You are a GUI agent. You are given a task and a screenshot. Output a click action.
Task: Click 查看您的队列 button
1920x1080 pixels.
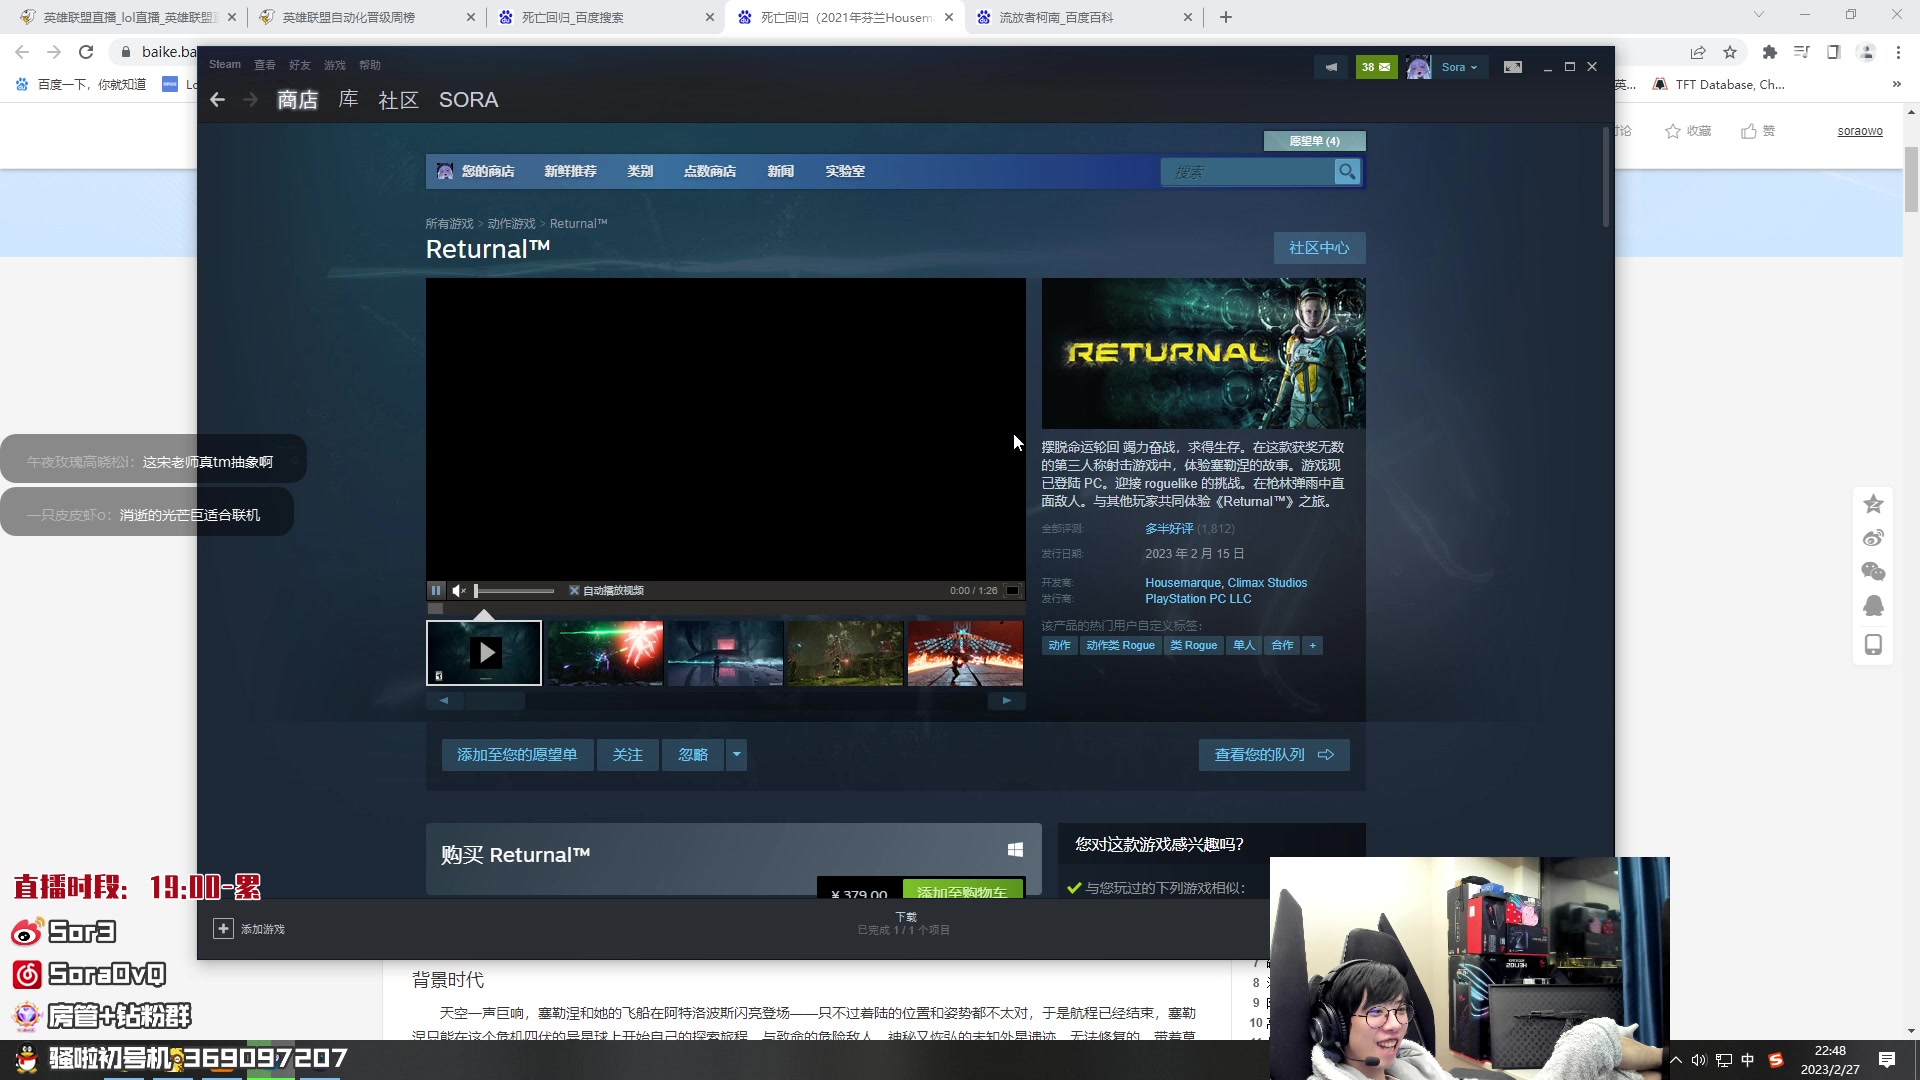coord(1274,755)
